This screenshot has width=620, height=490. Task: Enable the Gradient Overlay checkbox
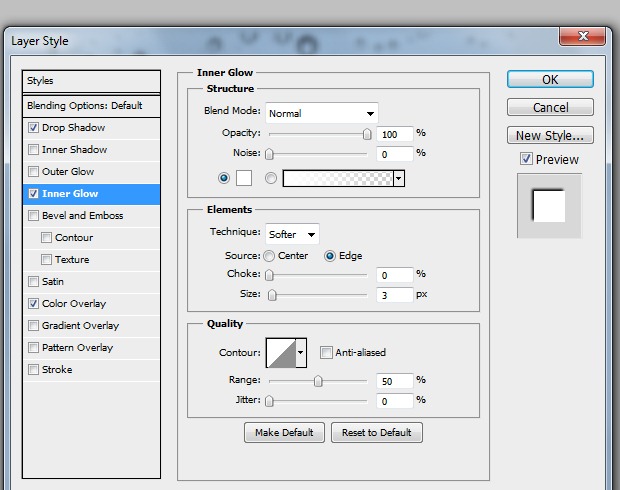33,325
